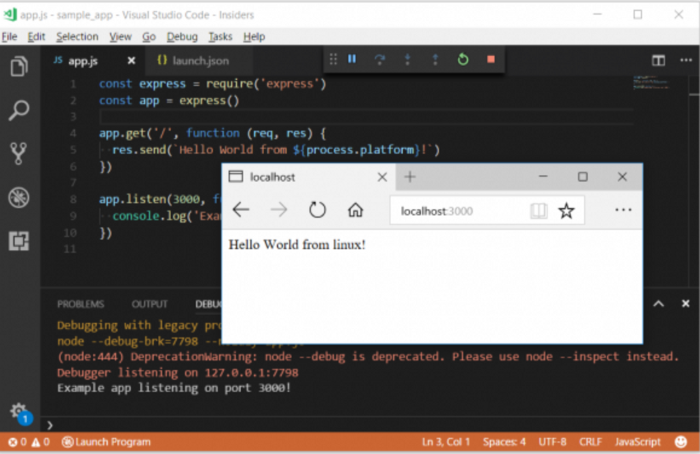Viewport: 700px width, 454px height.
Task: Stop the debug session
Action: pyautogui.click(x=491, y=59)
